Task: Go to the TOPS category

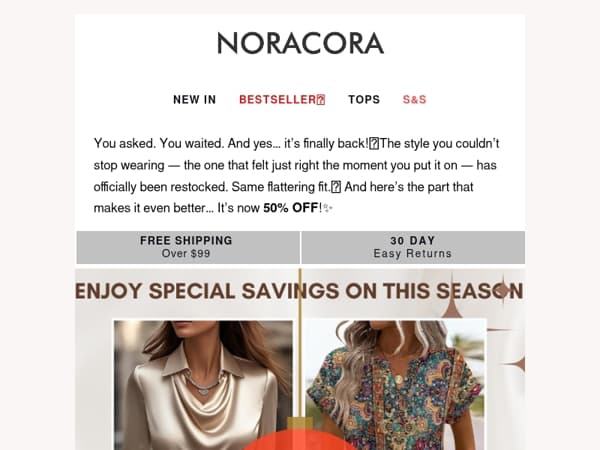Action: [x=364, y=99]
